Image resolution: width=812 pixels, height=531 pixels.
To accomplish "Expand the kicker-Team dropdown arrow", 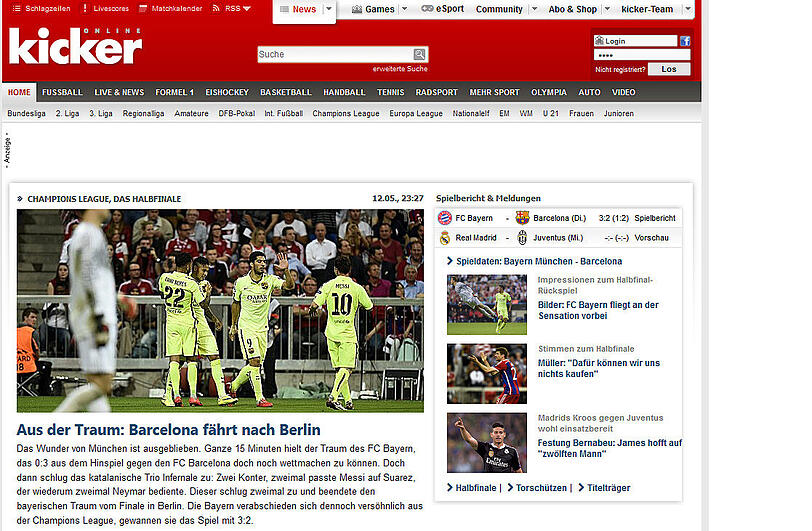I will pos(688,9).
